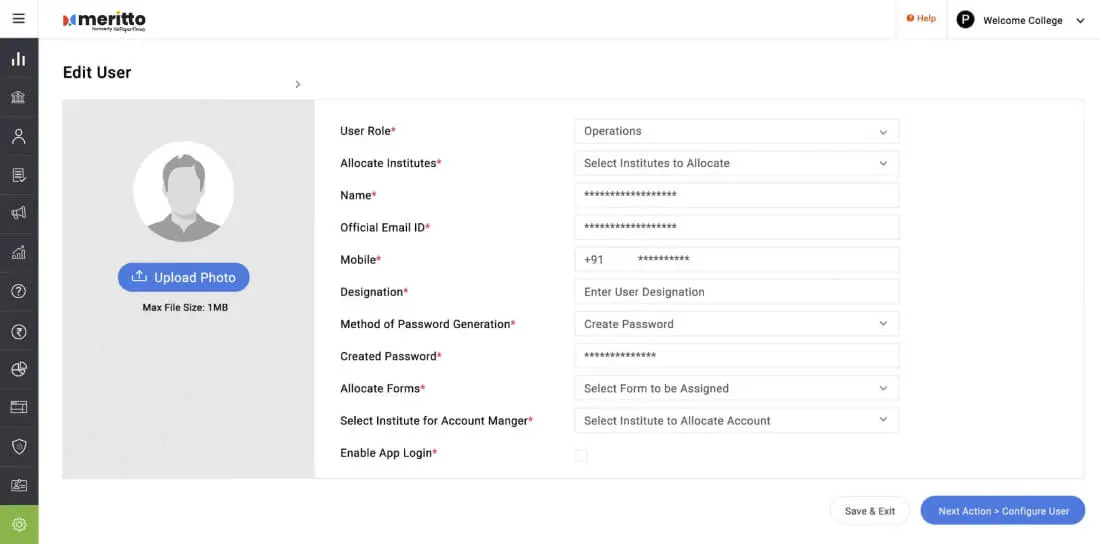Screen dimensions: 1100x544
Task: Click the Enable App Login label
Action: click(x=387, y=453)
